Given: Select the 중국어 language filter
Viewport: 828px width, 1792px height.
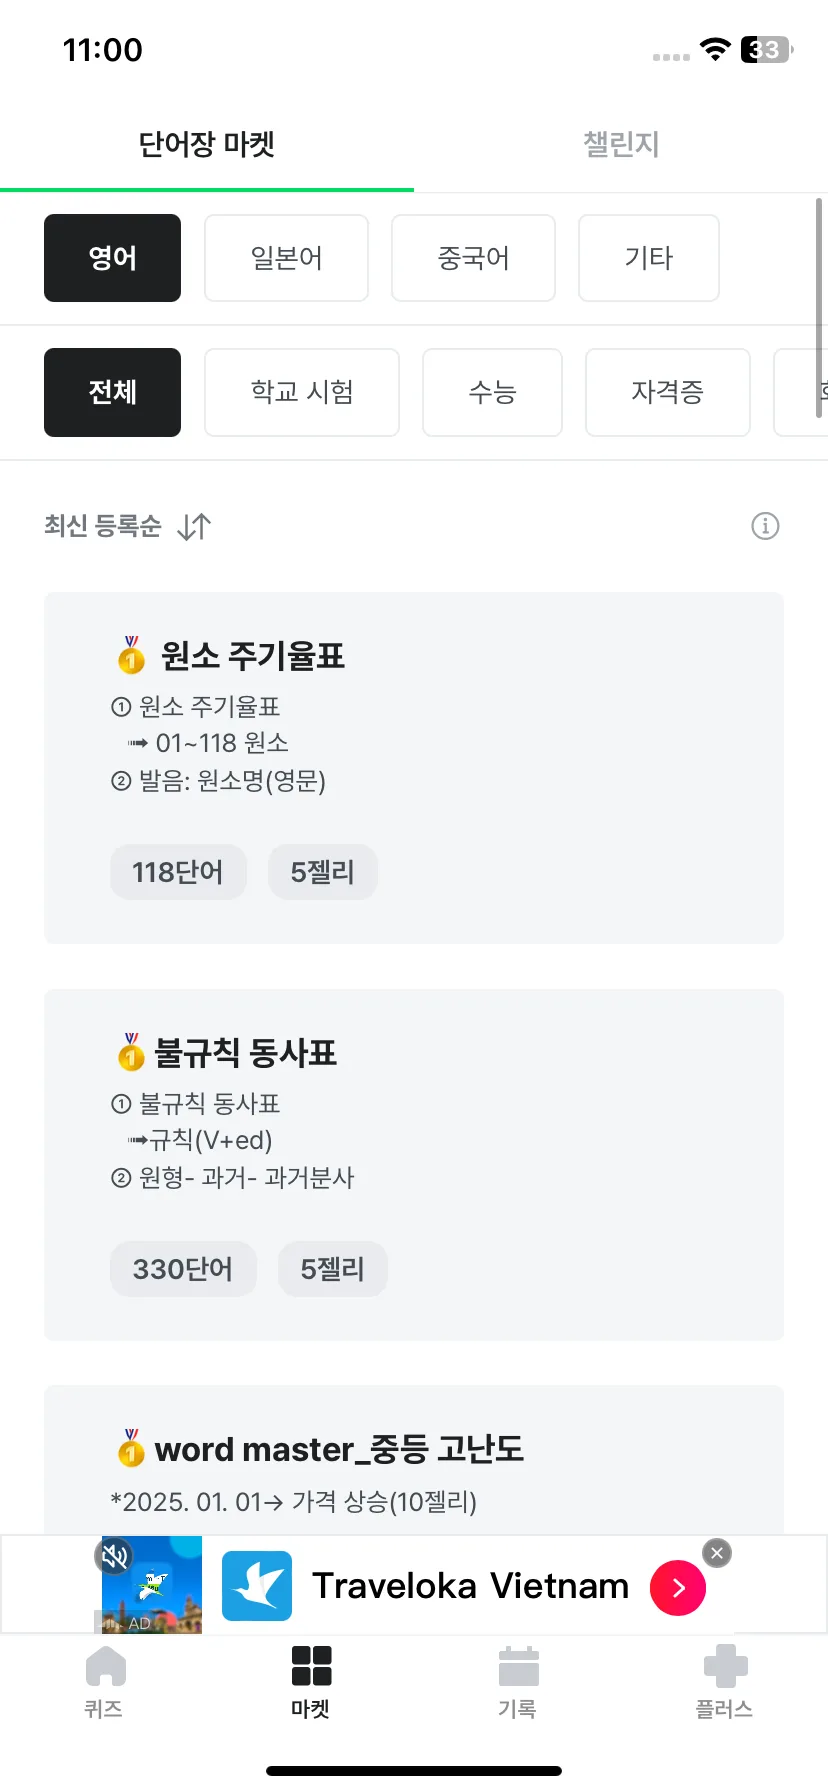Looking at the screenshot, I should tap(473, 258).
